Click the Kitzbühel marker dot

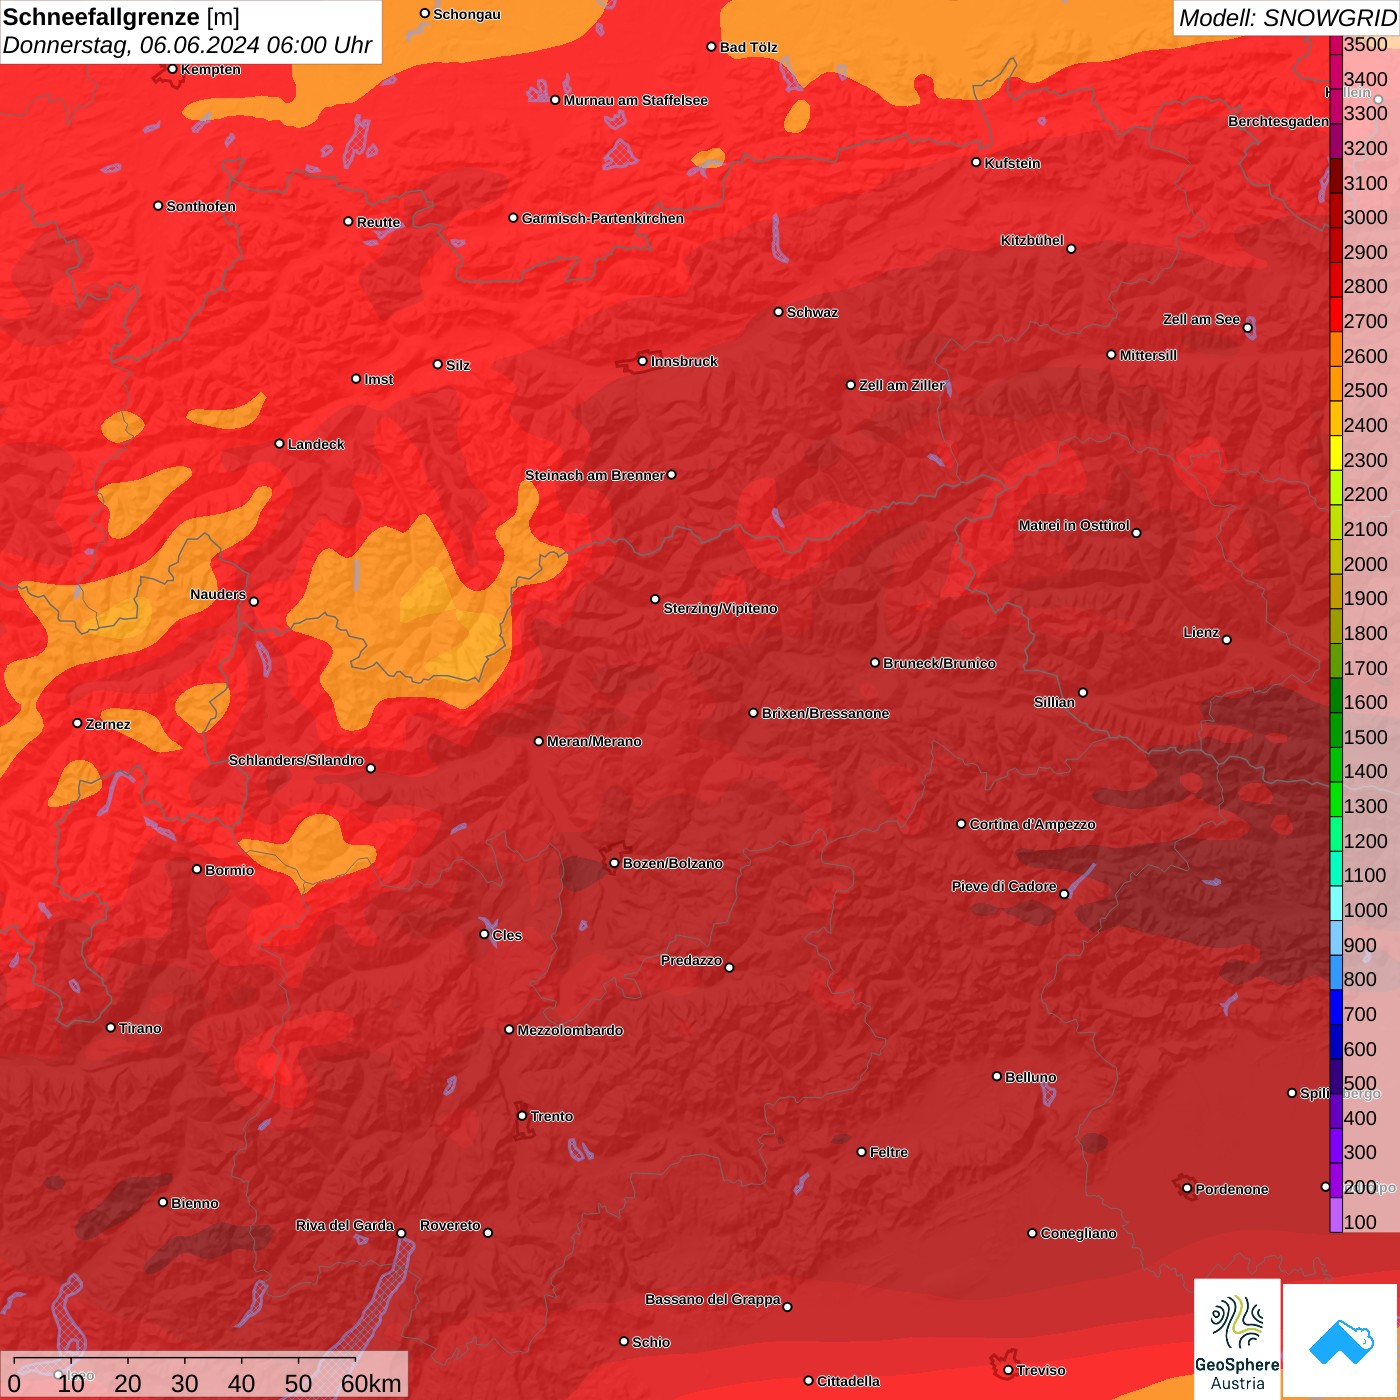[1071, 248]
